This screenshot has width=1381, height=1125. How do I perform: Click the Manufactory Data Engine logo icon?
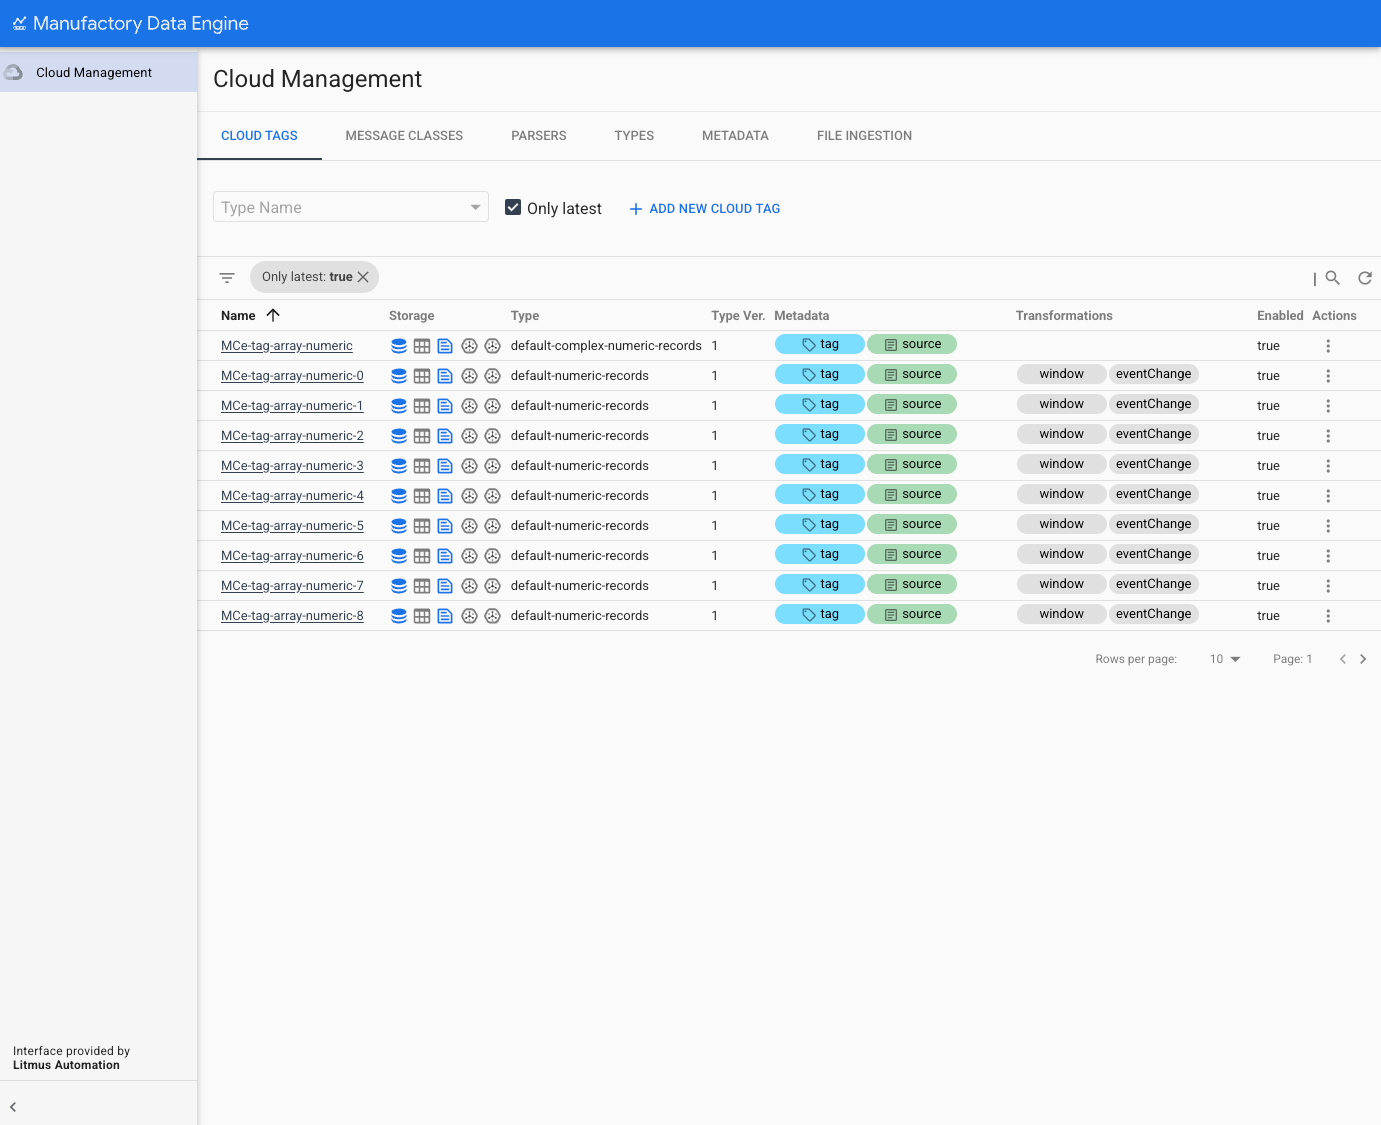pos(20,23)
